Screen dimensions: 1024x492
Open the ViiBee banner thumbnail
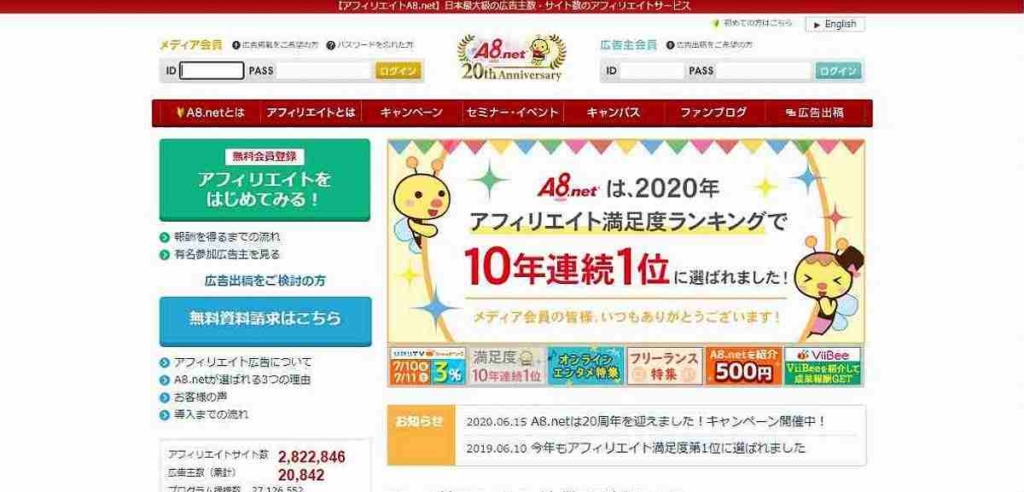coord(823,366)
